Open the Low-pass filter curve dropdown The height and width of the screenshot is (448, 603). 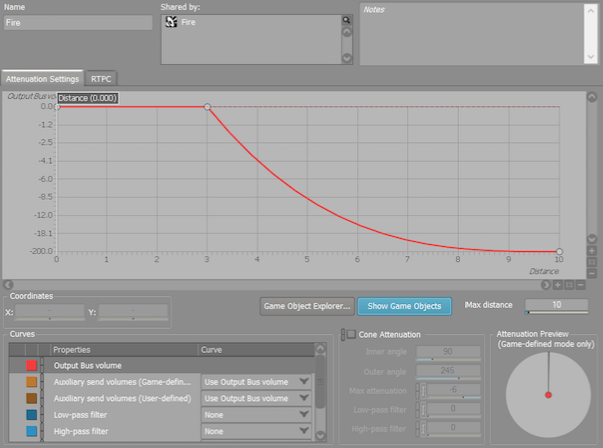tap(256, 415)
